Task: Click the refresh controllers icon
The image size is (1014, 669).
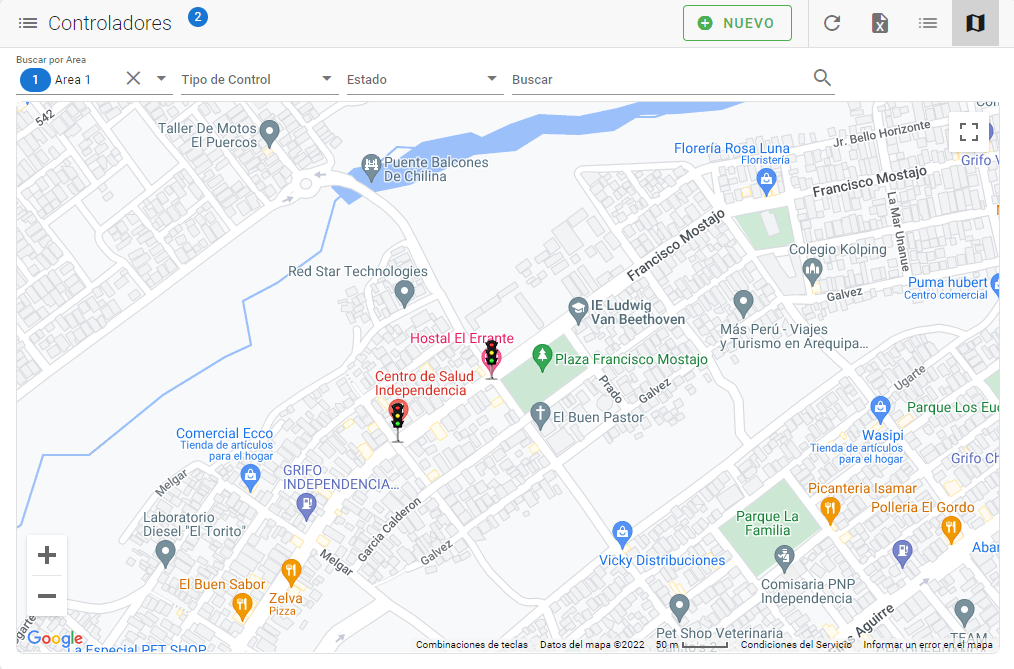Action: click(x=832, y=23)
